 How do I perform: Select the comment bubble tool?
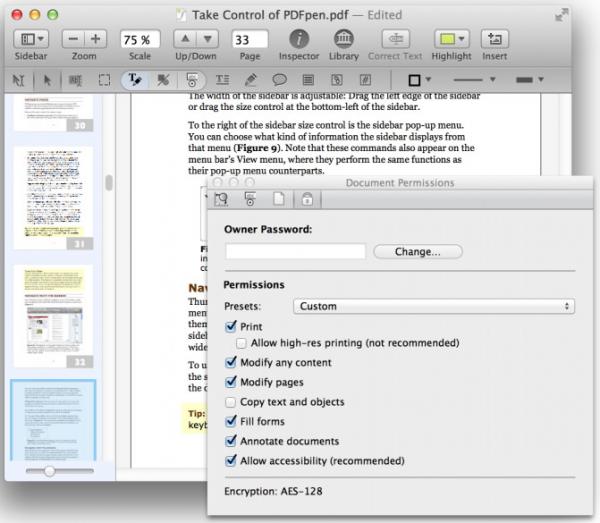point(279,80)
